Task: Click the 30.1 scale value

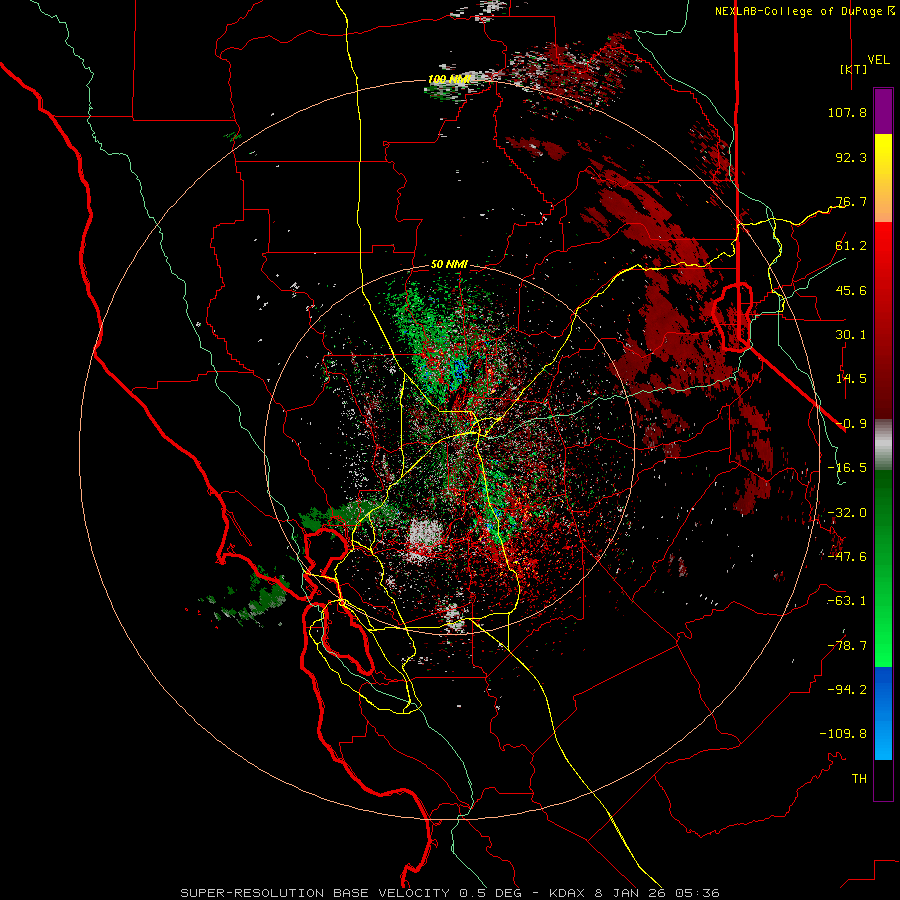Action: pos(851,335)
